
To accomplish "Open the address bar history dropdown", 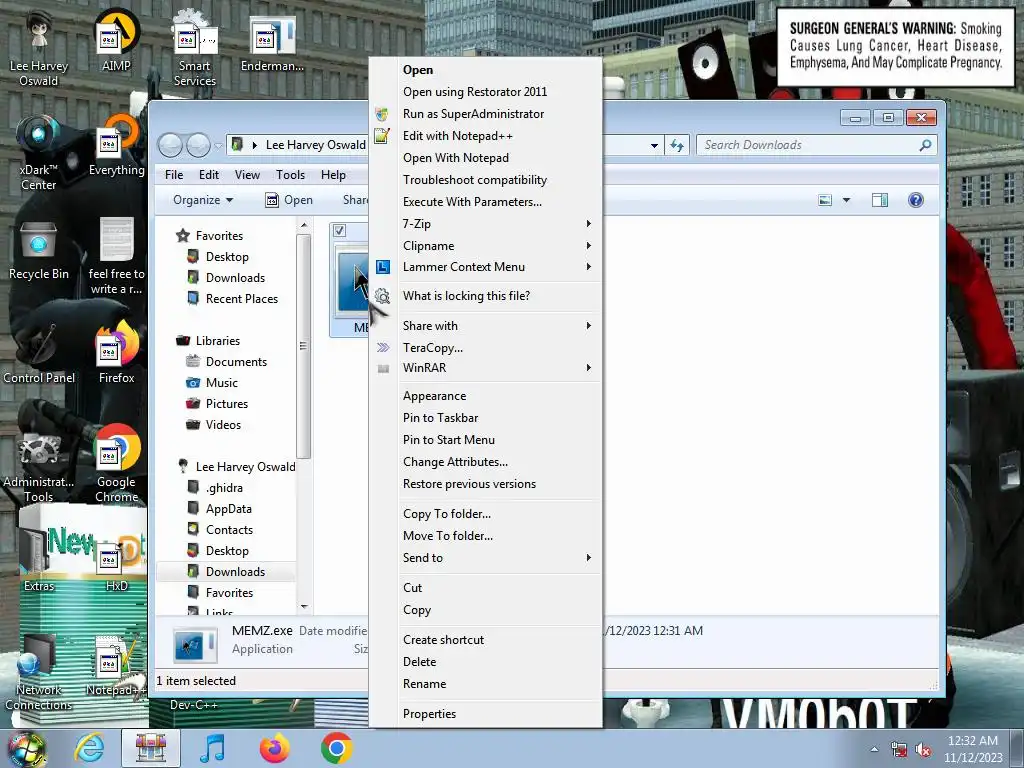I will point(654,145).
